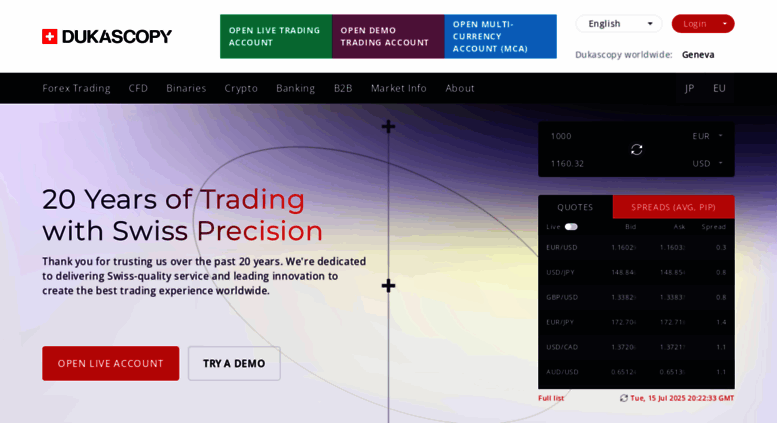The image size is (777, 423).
Task: Toggle the Live quotes switch
Action: [x=571, y=227]
